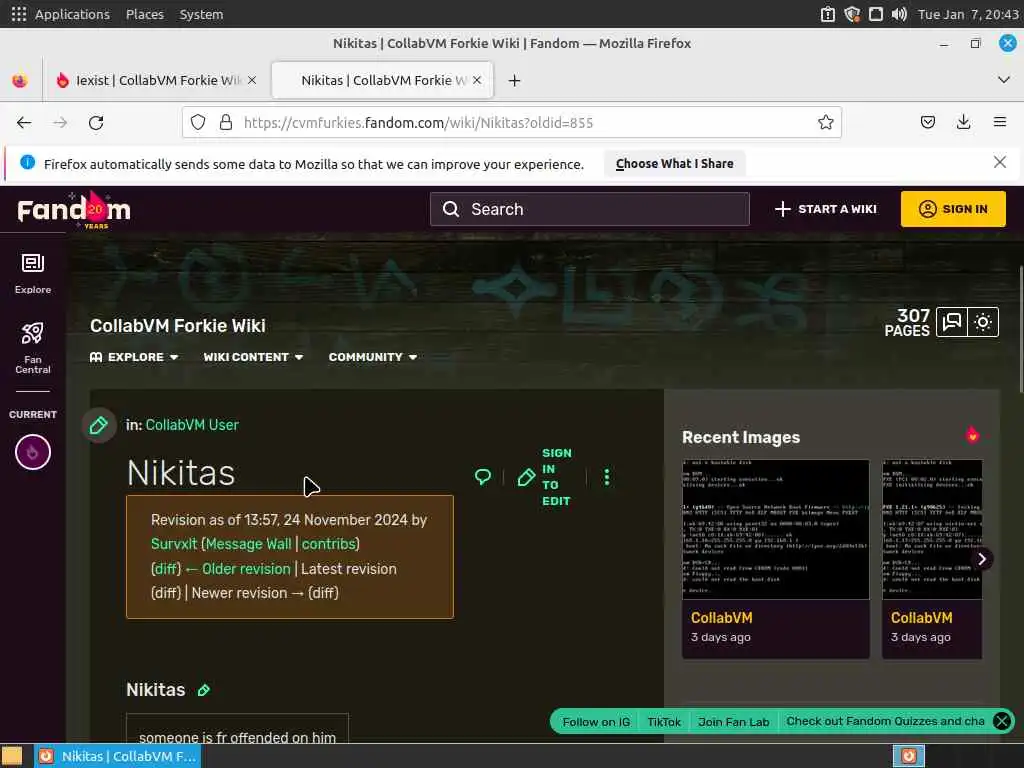Open first diff link beside Older revision
The width and height of the screenshot is (1024, 768).
165,569
